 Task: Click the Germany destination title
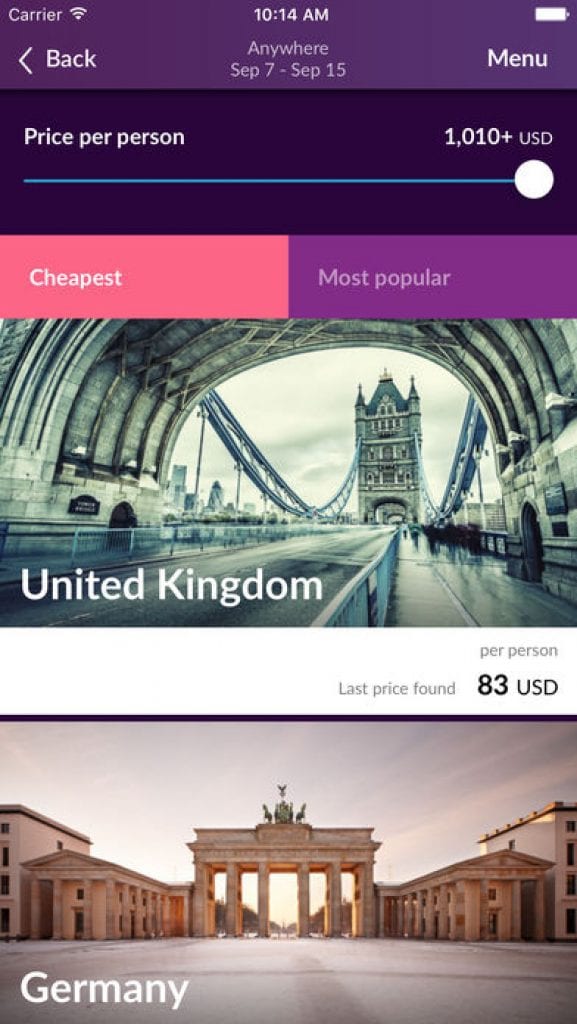(x=104, y=989)
